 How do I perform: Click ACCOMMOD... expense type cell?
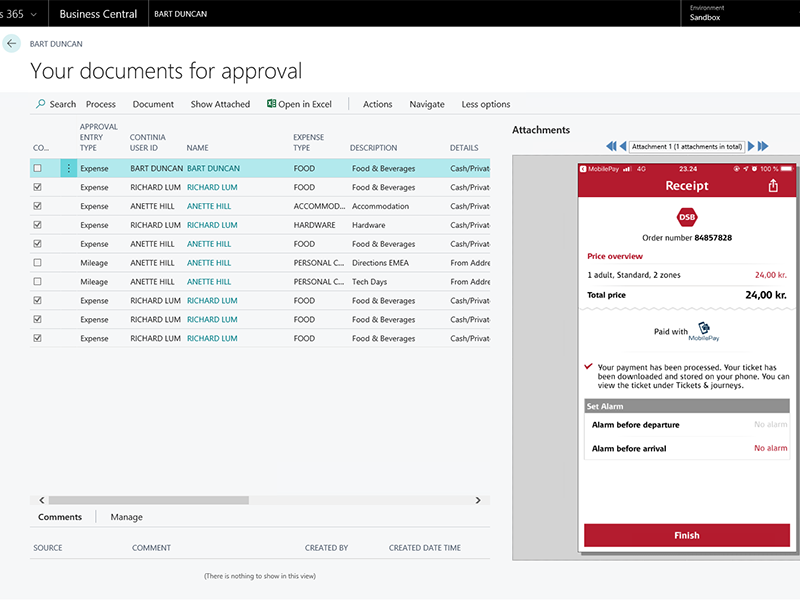pos(319,206)
